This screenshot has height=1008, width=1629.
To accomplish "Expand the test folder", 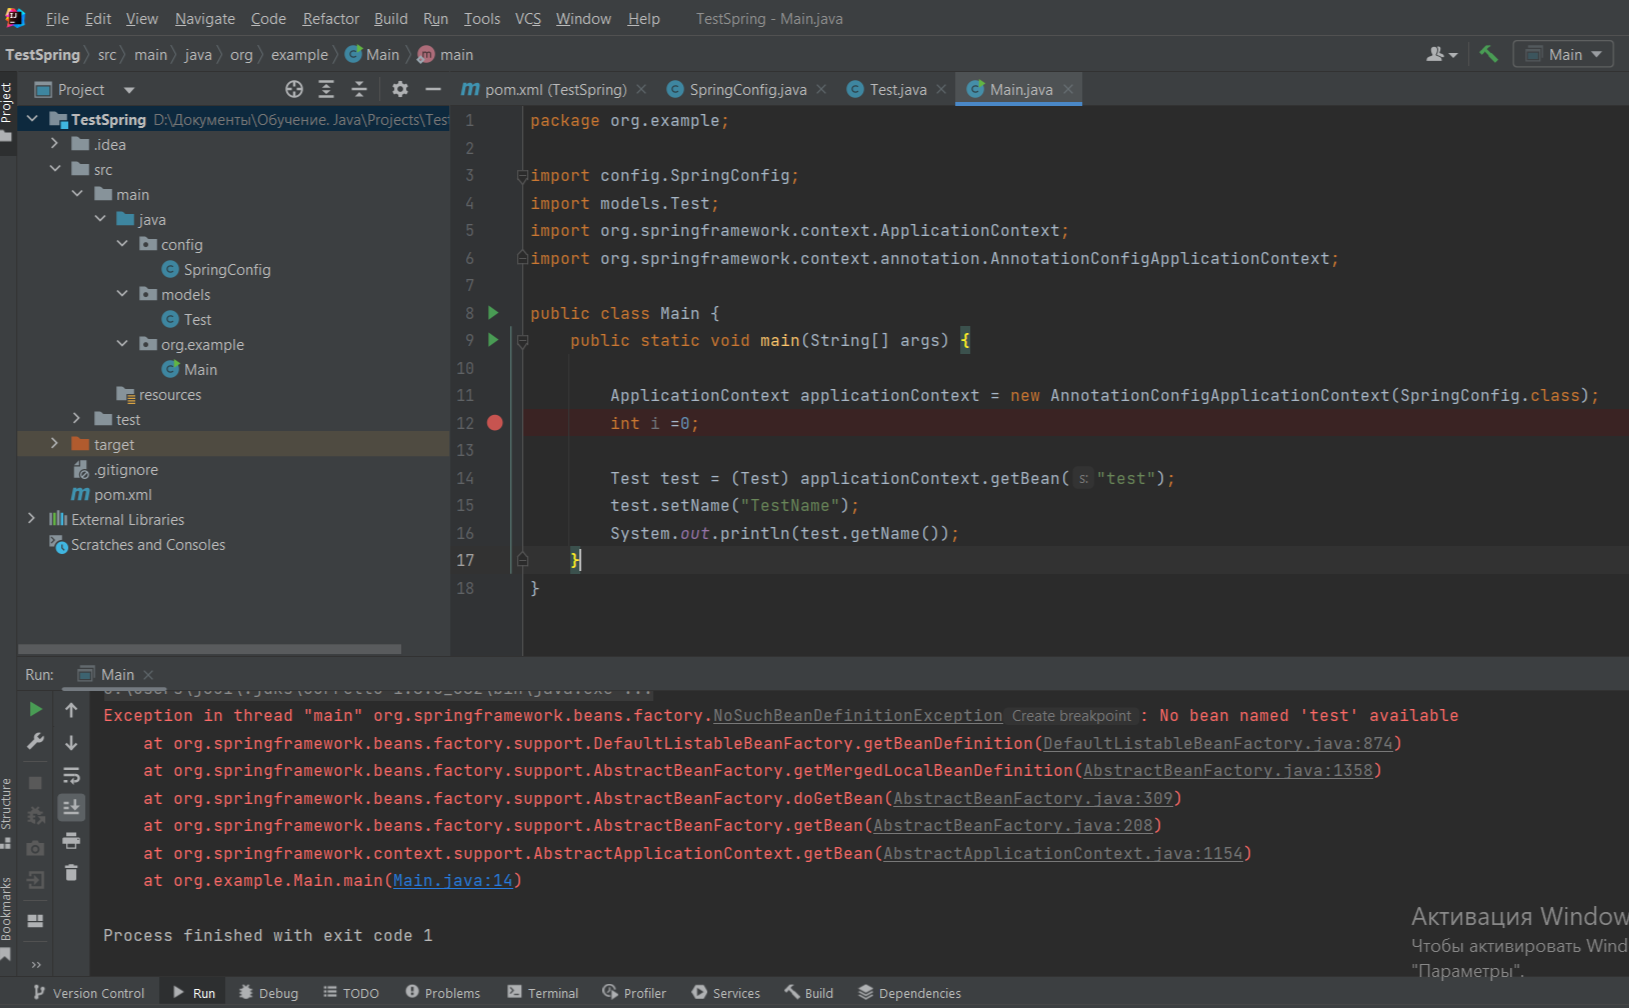I will (x=76, y=419).
